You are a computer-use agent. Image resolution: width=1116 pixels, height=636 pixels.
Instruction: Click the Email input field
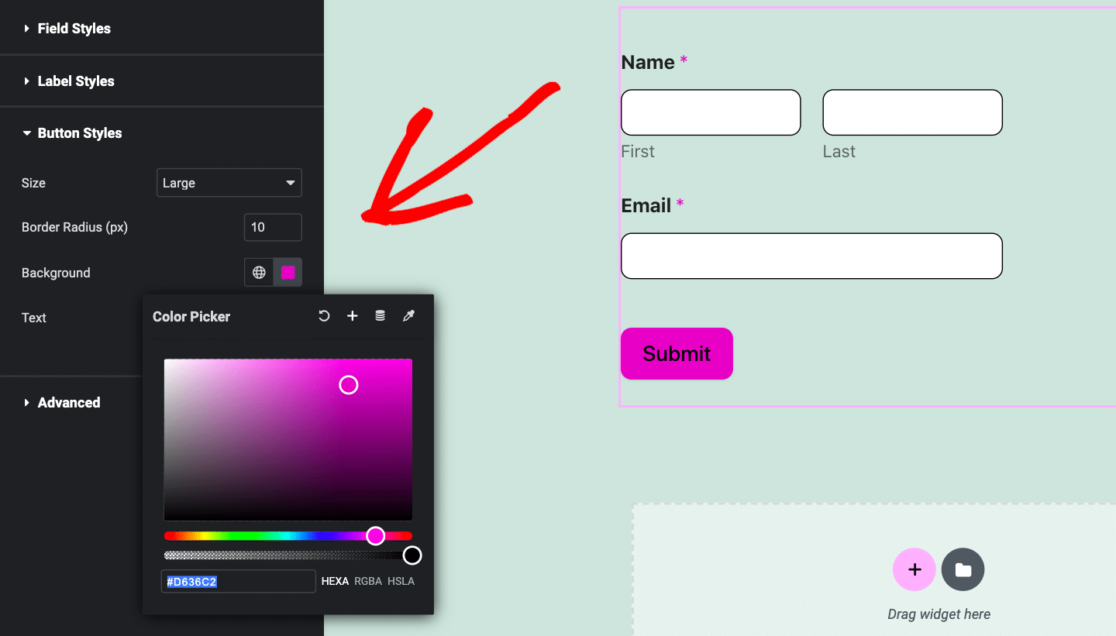tap(811, 256)
